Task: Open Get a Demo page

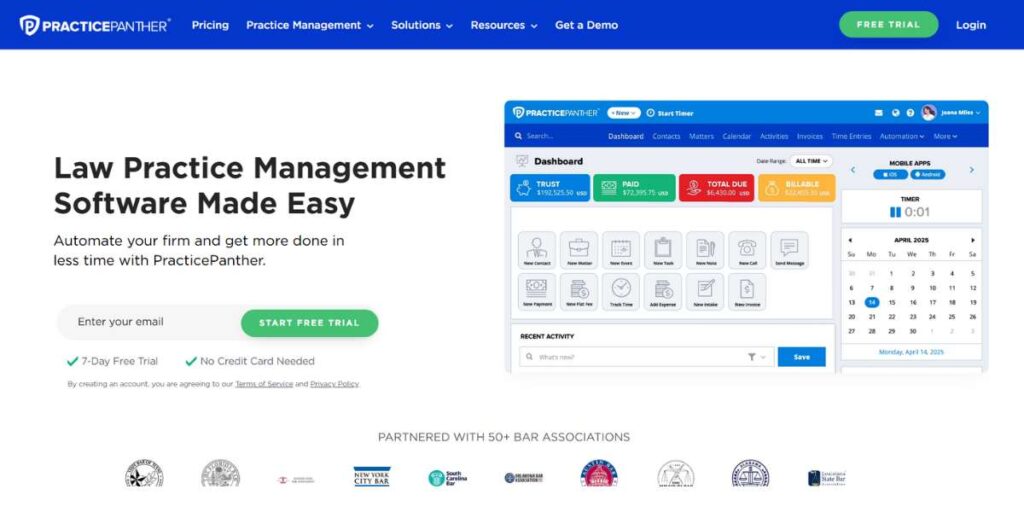Action: point(586,25)
